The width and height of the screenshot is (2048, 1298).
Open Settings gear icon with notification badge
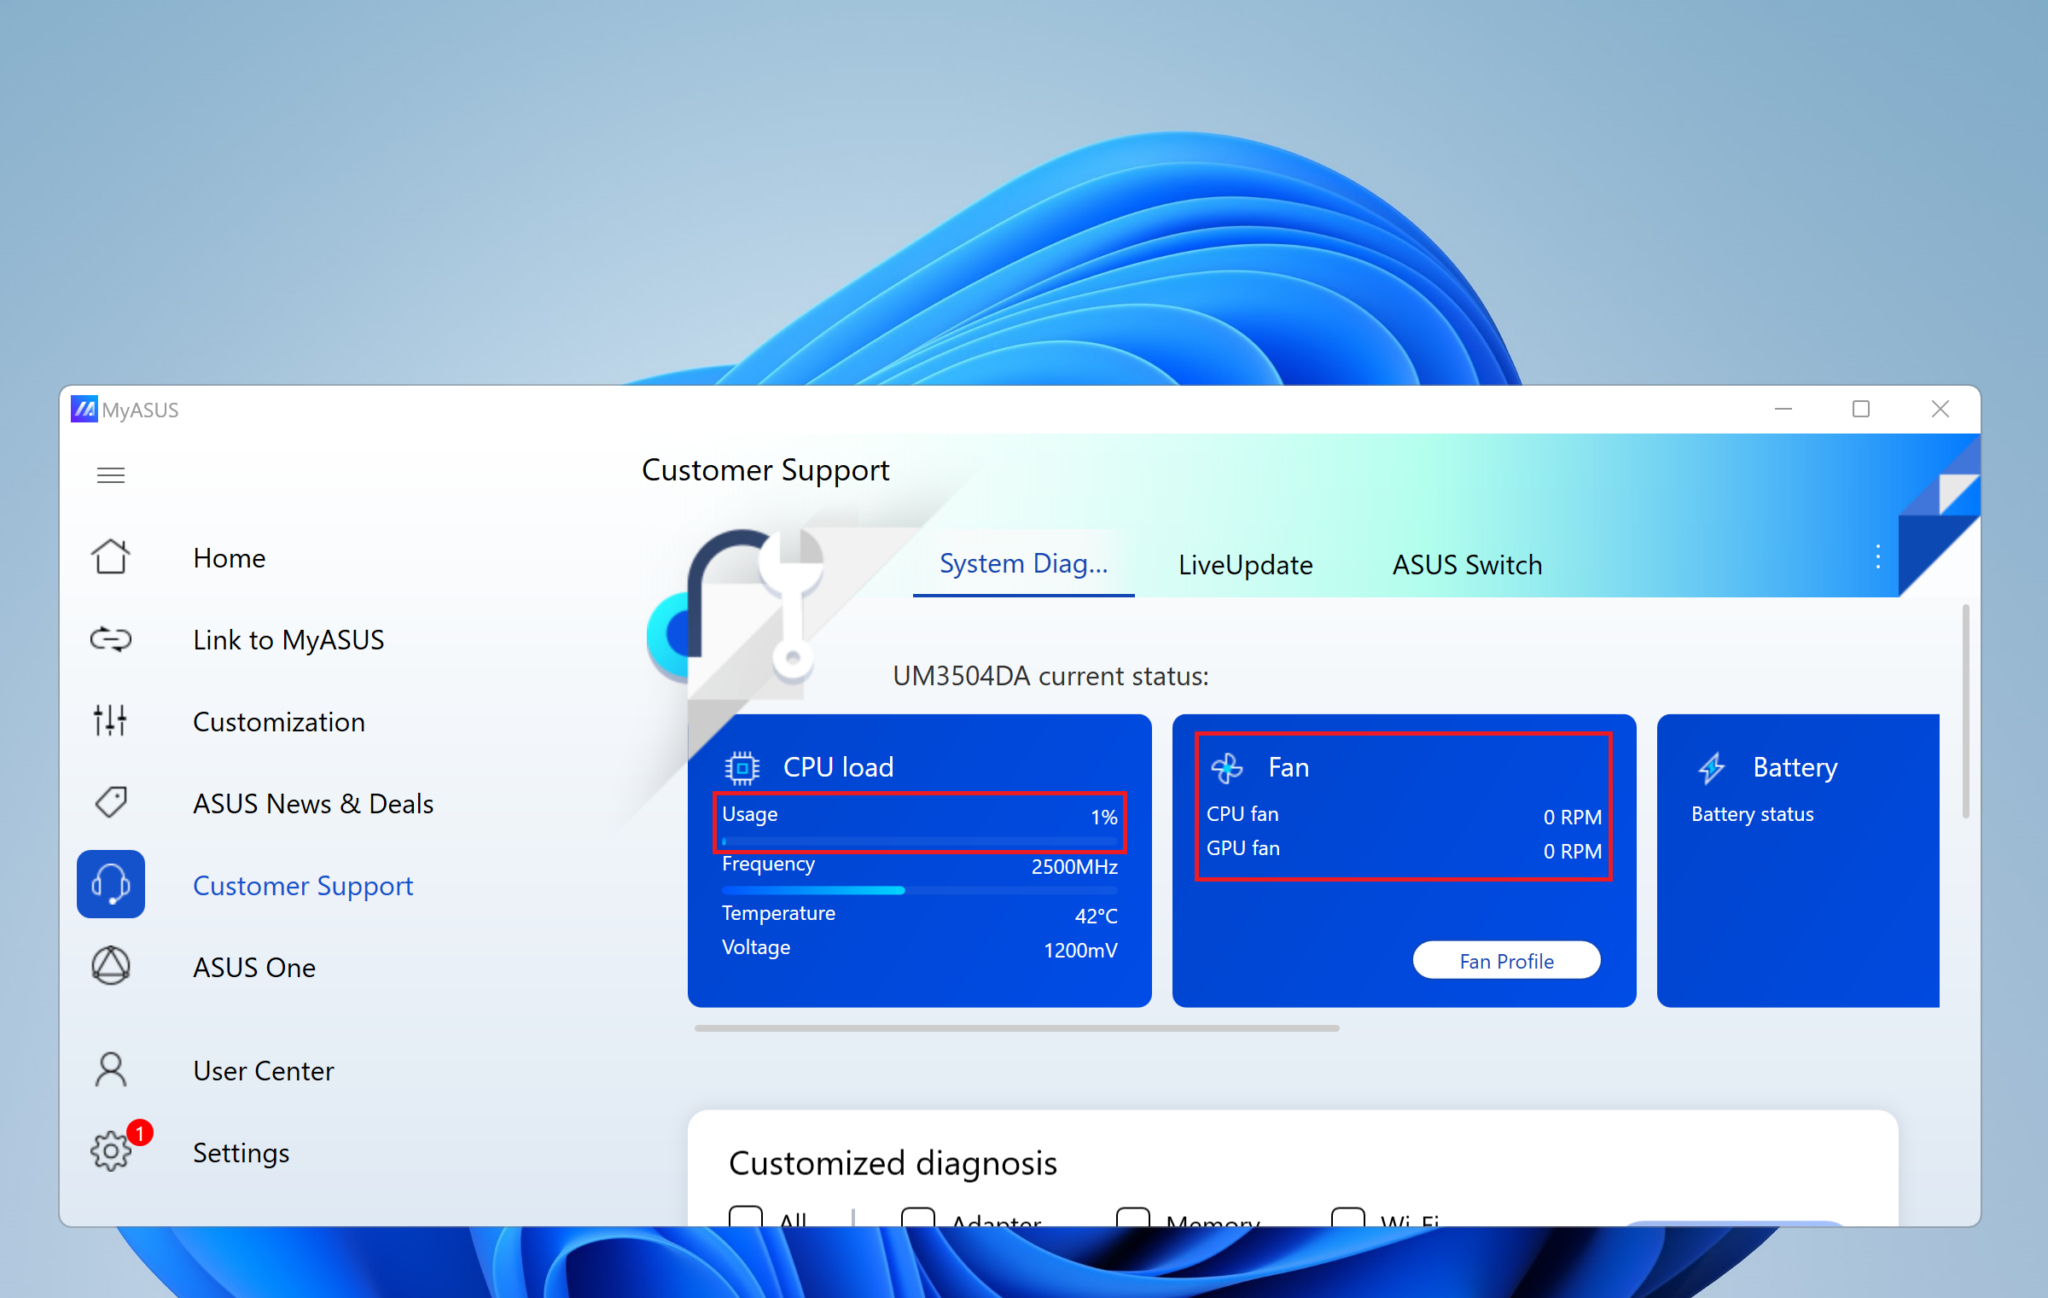point(111,1151)
